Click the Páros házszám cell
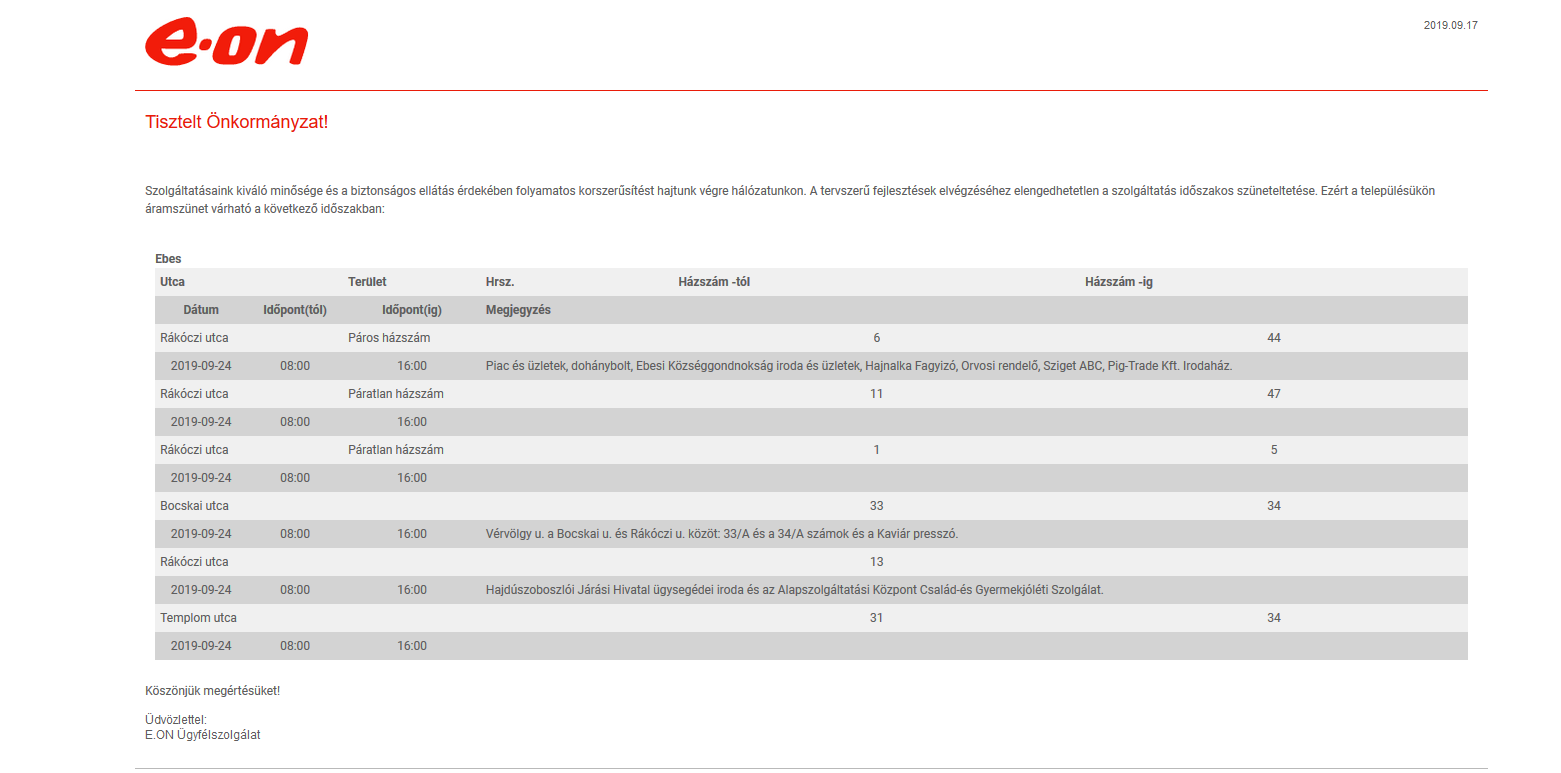Image resolution: width=1561 pixels, height=773 pixels. pos(389,338)
